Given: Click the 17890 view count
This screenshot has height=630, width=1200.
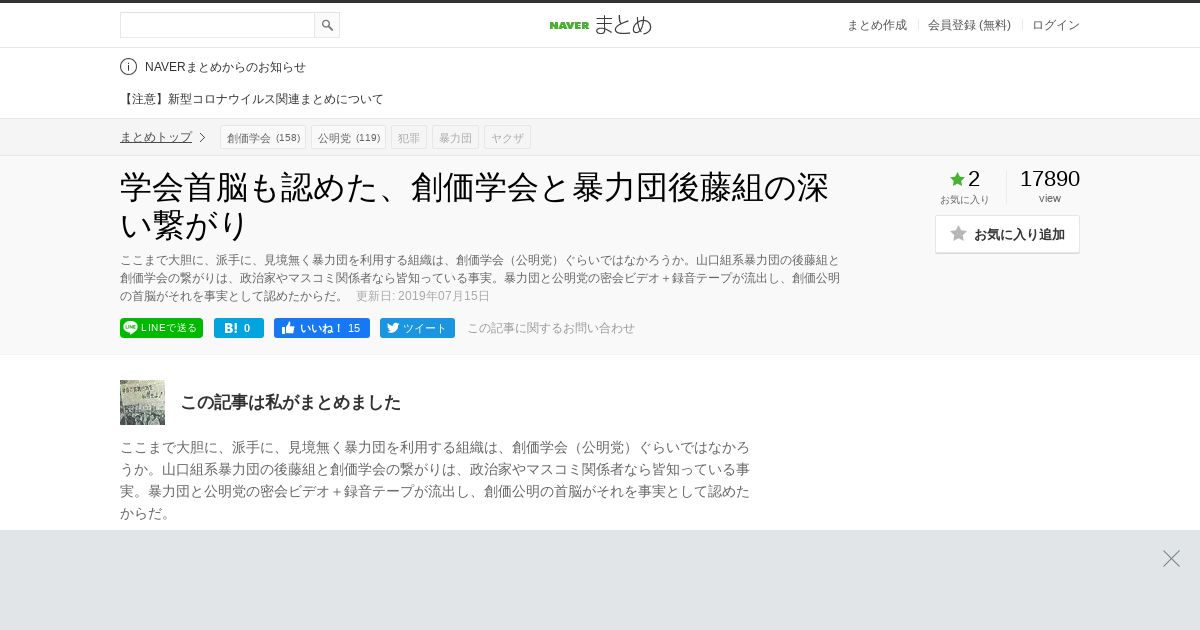Looking at the screenshot, I should click(1050, 179).
